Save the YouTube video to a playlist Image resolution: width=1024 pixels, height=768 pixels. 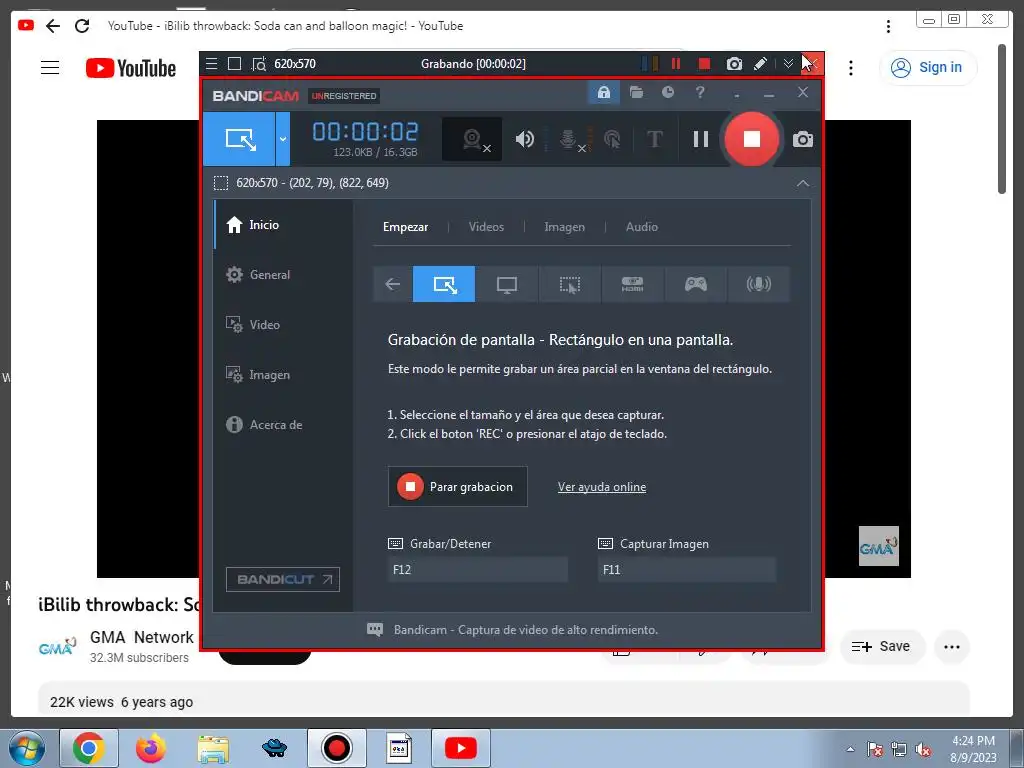coord(882,647)
